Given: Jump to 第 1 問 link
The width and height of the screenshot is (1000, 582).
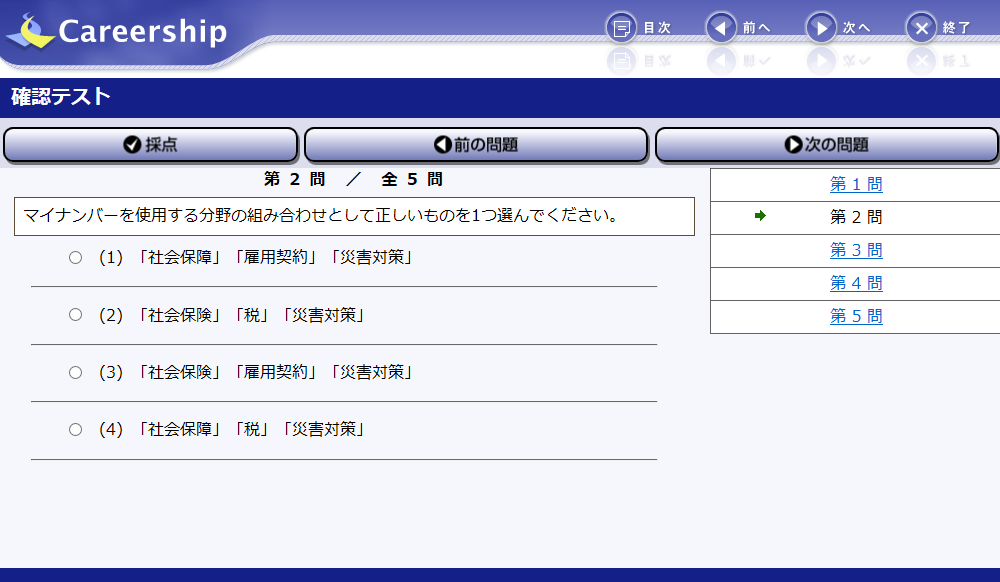Looking at the screenshot, I should (x=856, y=184).
